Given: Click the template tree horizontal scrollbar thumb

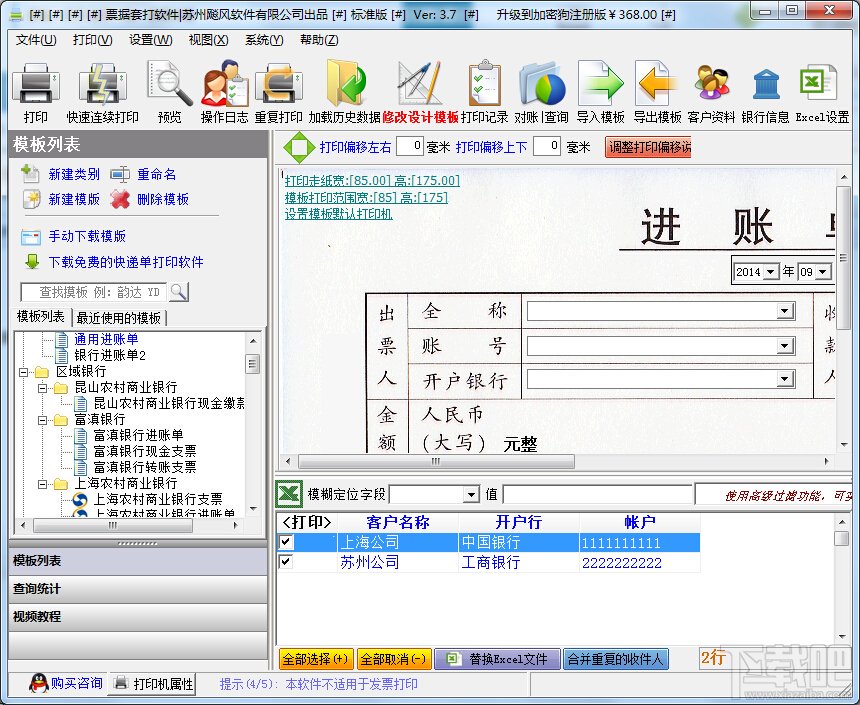Looking at the screenshot, I should 112,525.
